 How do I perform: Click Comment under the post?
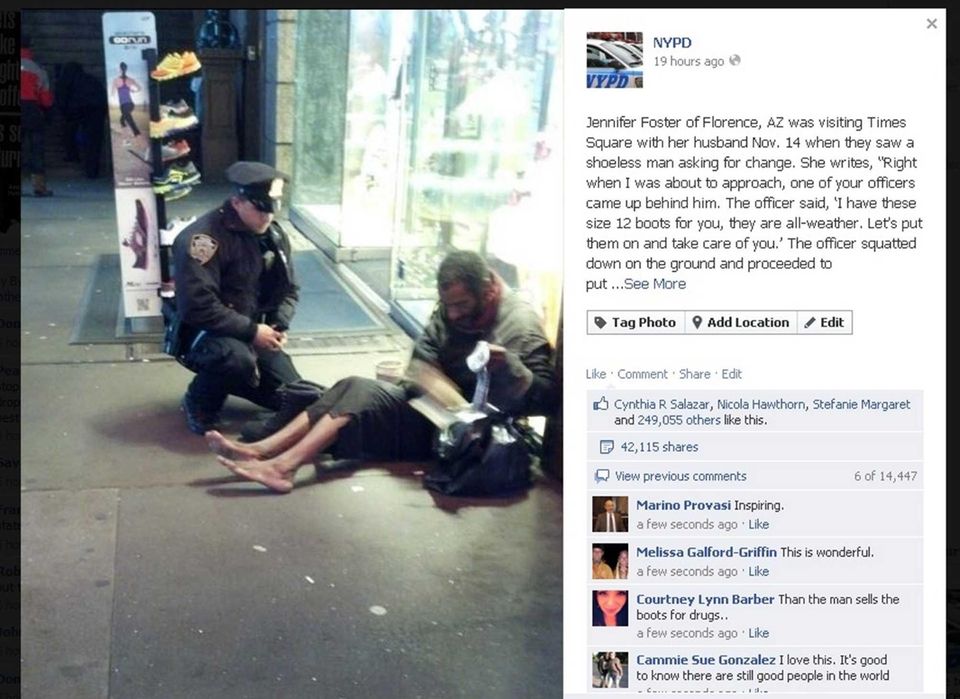click(642, 374)
